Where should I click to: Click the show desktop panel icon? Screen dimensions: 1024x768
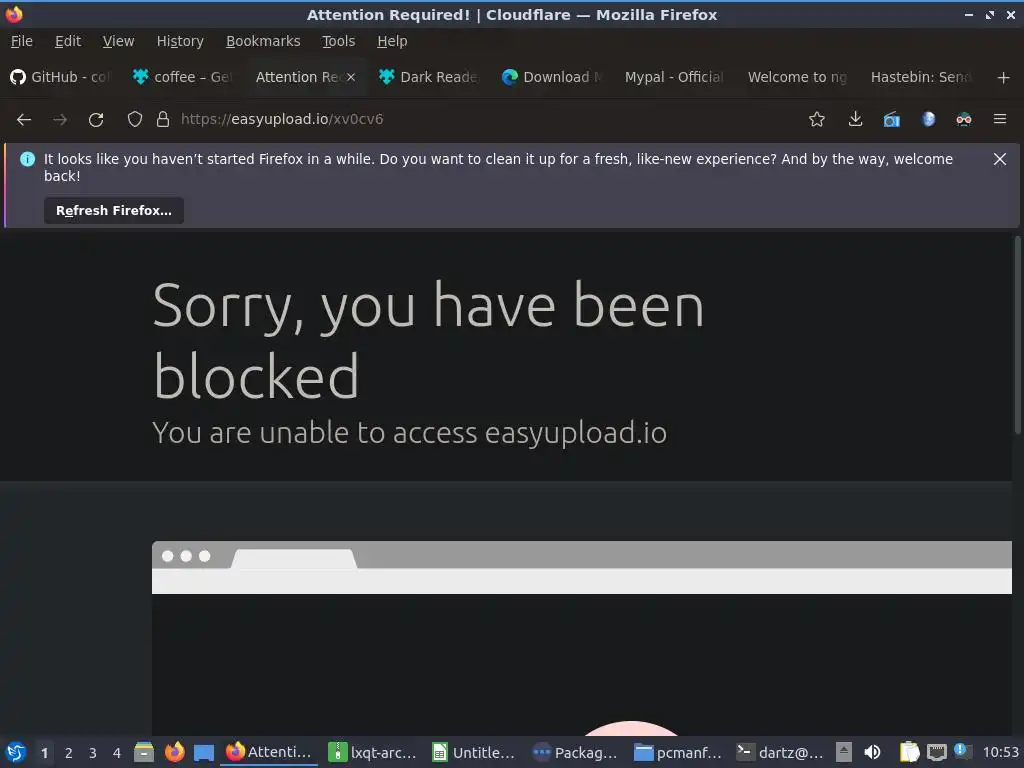[x=204, y=753]
